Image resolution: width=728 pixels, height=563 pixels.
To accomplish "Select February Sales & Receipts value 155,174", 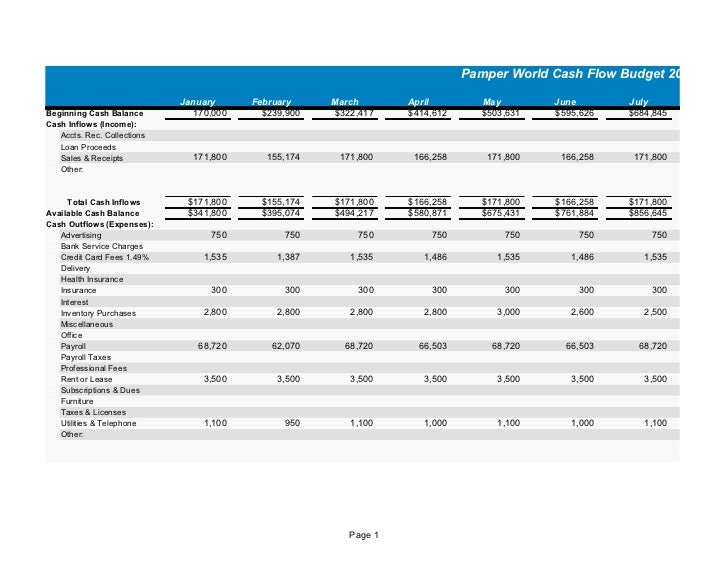I will tap(283, 157).
